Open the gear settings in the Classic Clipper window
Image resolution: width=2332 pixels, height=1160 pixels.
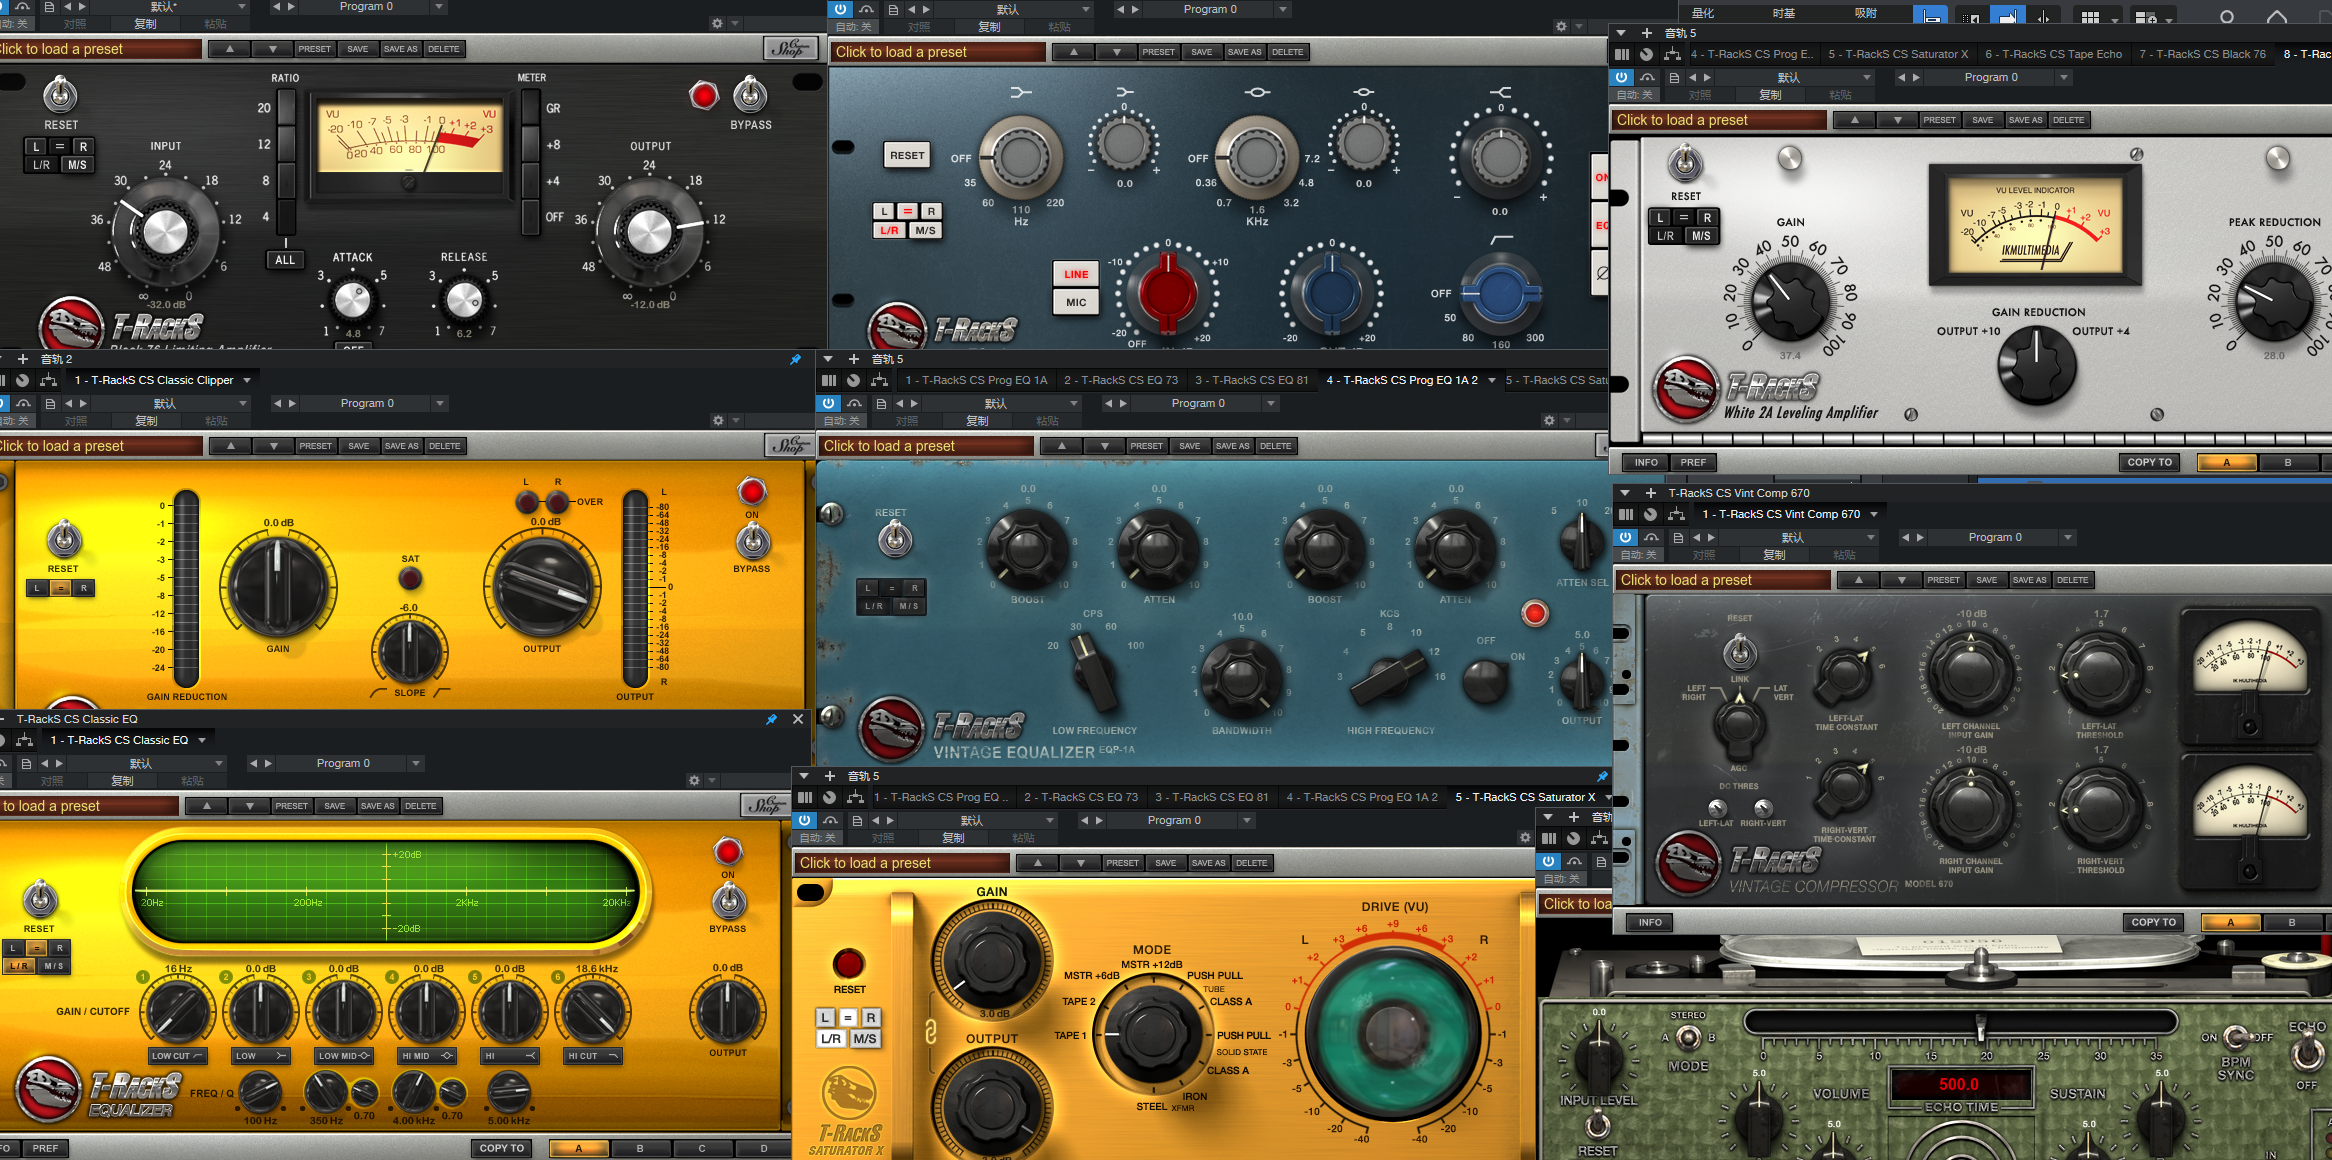(x=718, y=421)
